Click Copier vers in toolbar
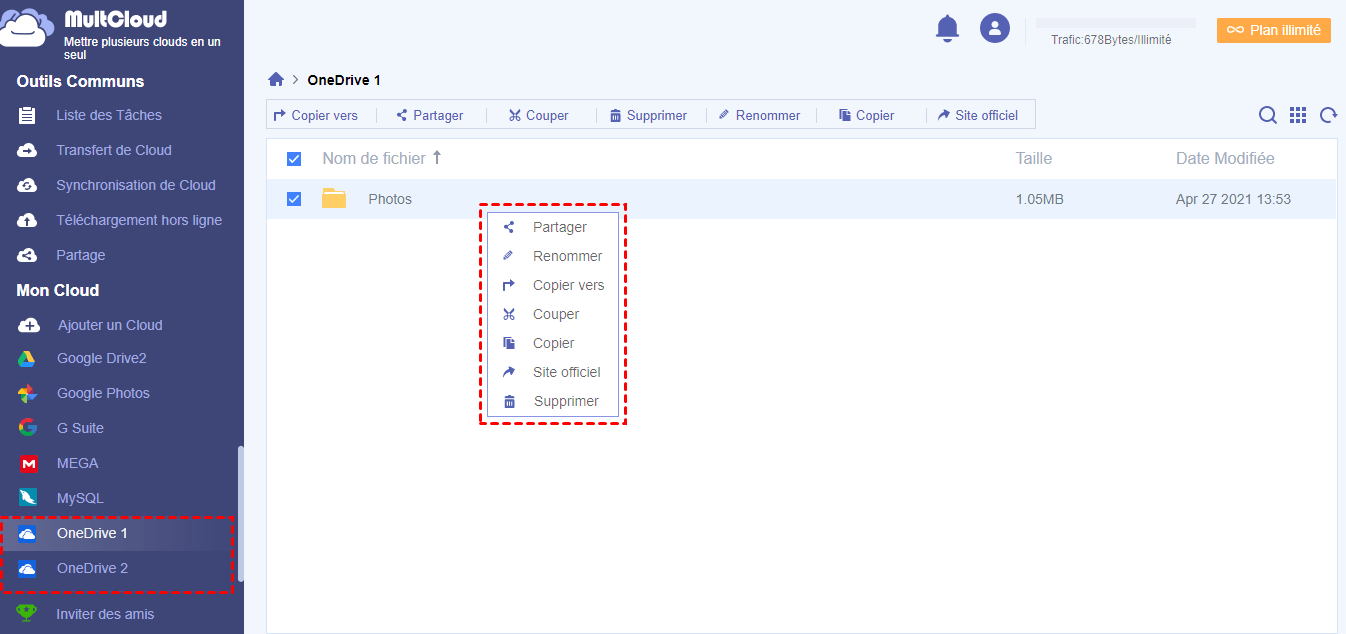Image resolution: width=1346 pixels, height=634 pixels. pos(316,115)
